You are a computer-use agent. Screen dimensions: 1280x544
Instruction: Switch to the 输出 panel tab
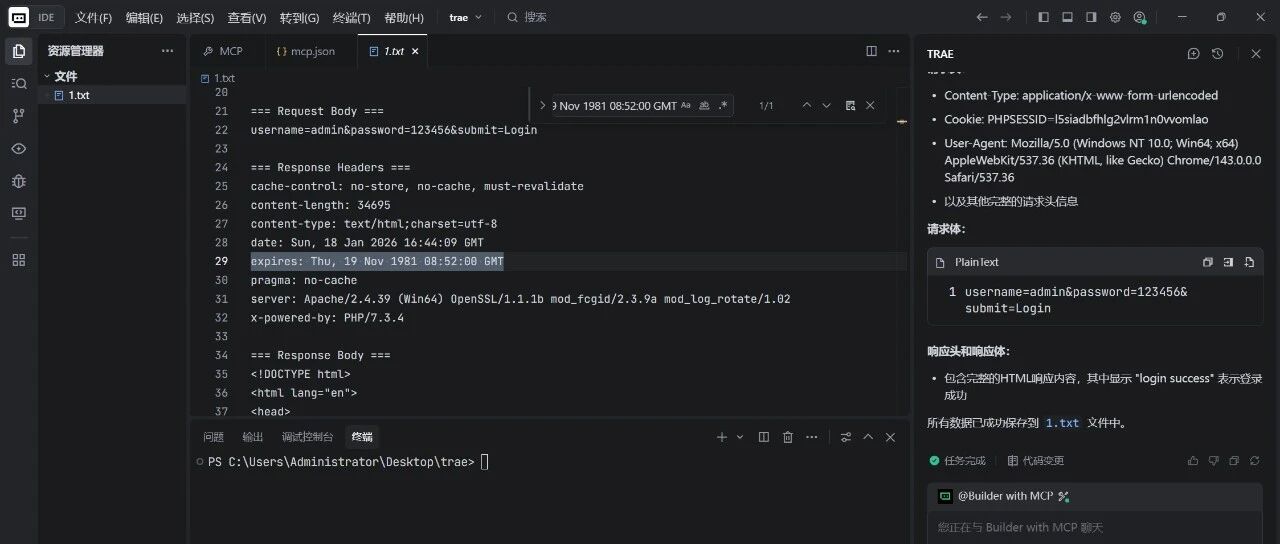point(253,437)
